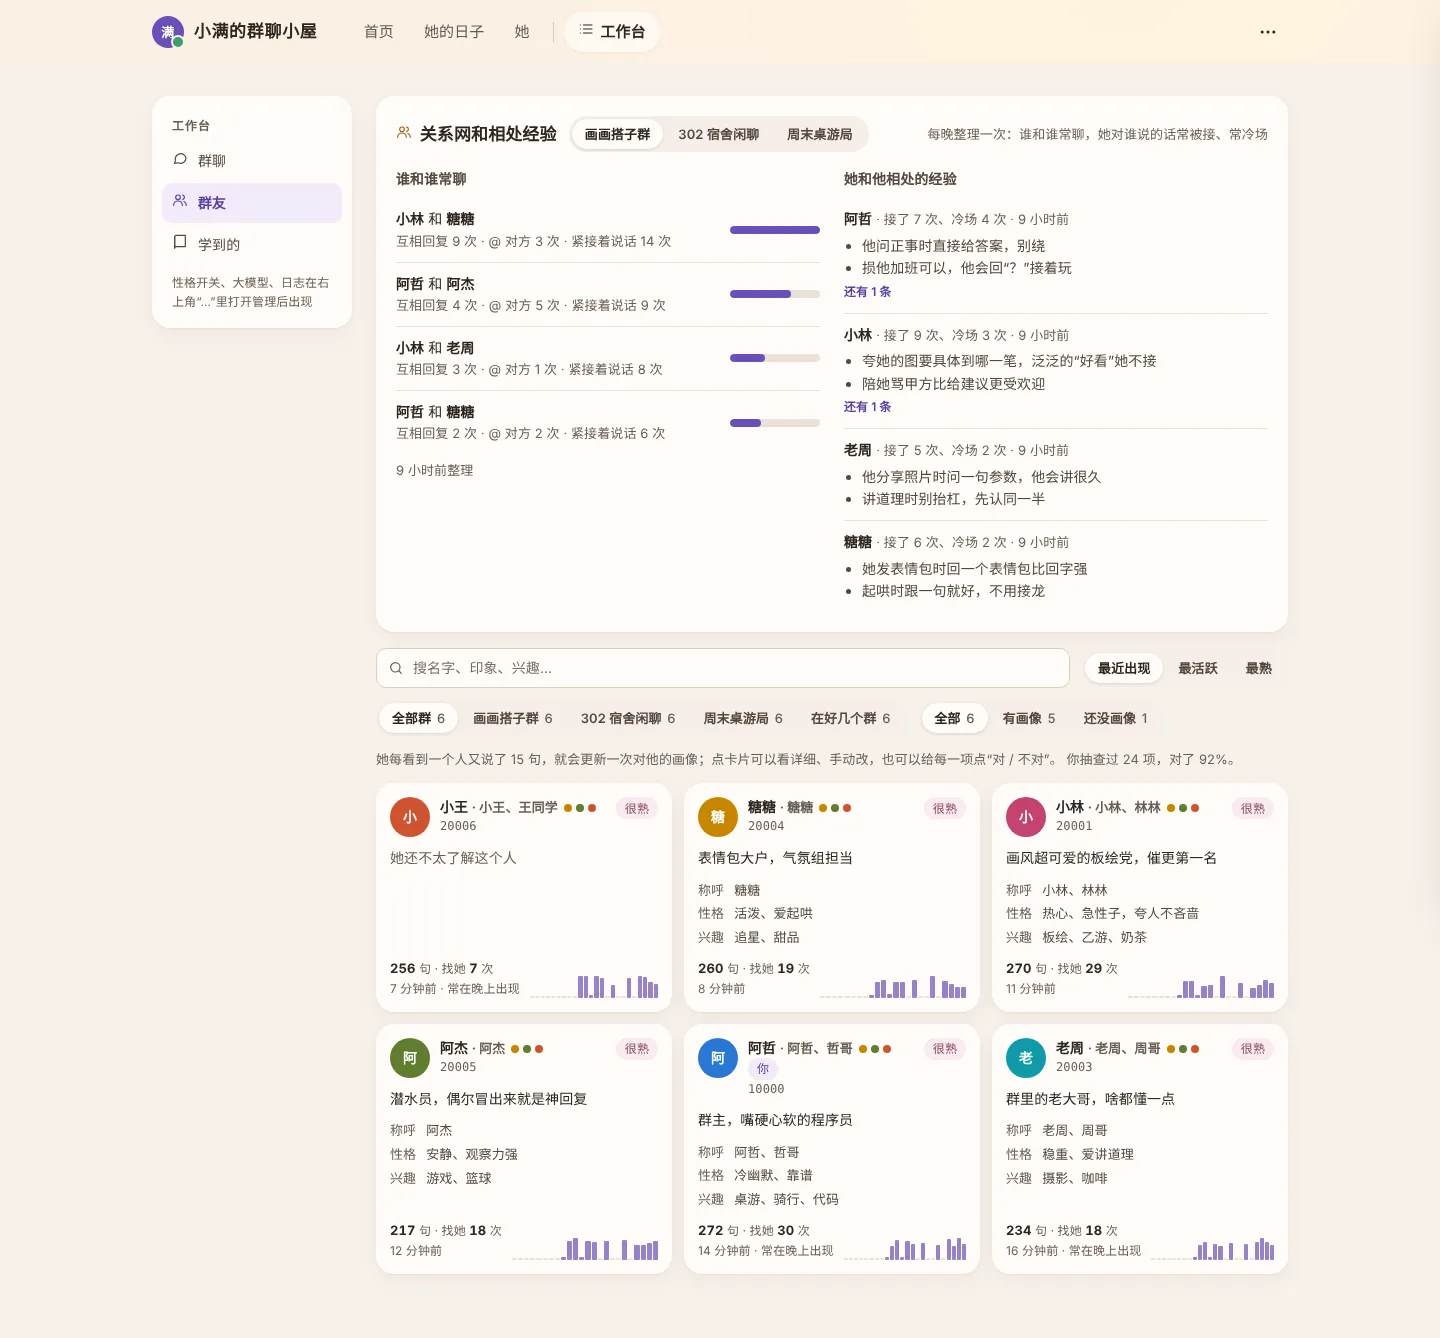Select 群友 in the sidebar
This screenshot has height=1338, width=1440.
coord(252,203)
